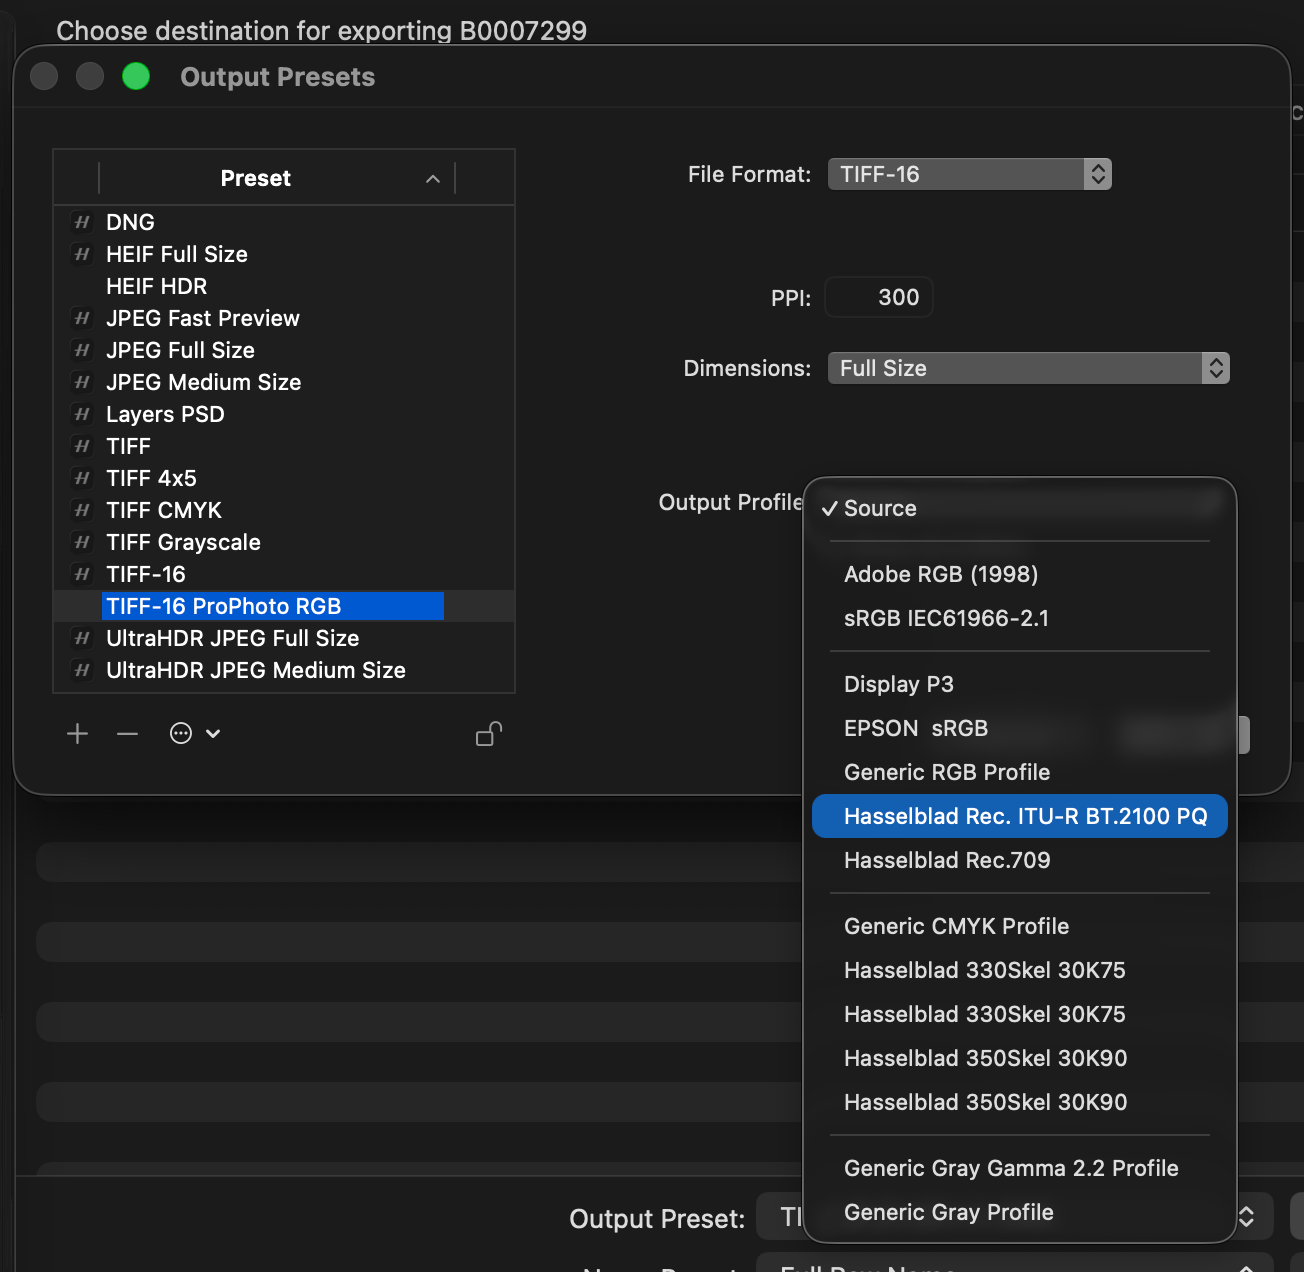Screen dimensions: 1304x1272
Task: Select the HEIF HDR preset
Action: [x=157, y=286]
